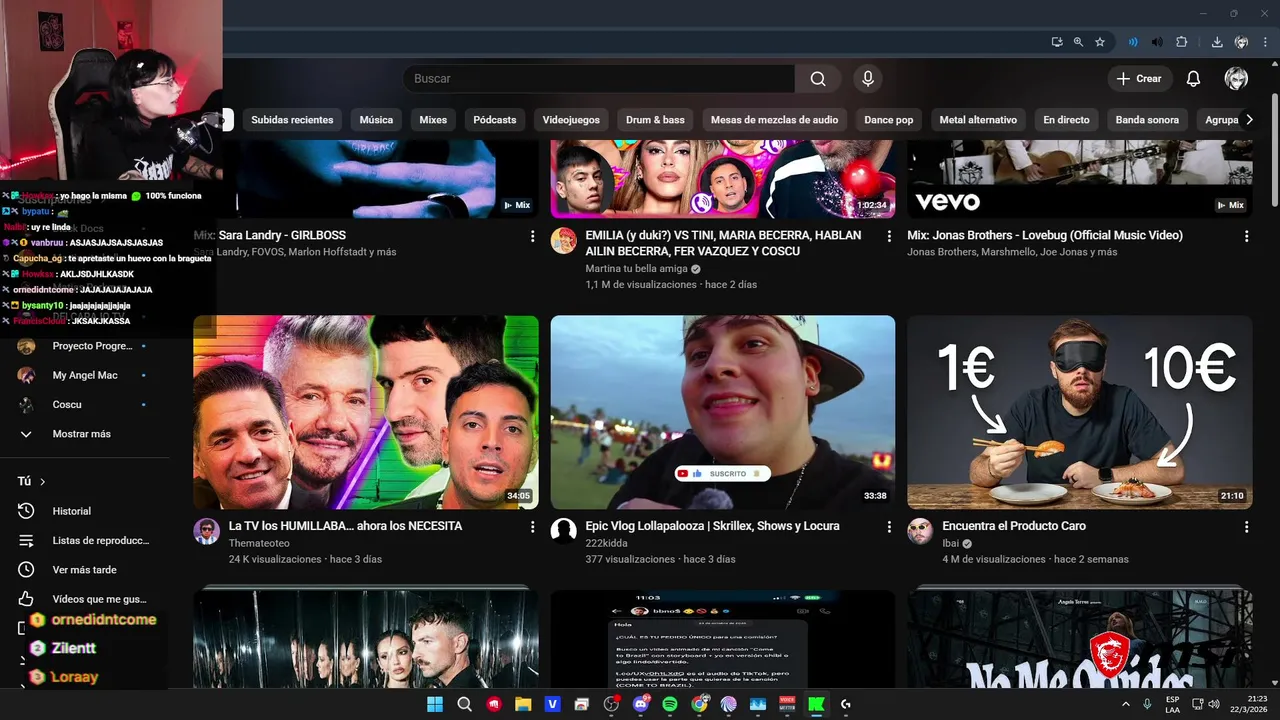Click the speaker volume extension icon
Image resolution: width=1280 pixels, height=720 pixels.
coord(1157,42)
